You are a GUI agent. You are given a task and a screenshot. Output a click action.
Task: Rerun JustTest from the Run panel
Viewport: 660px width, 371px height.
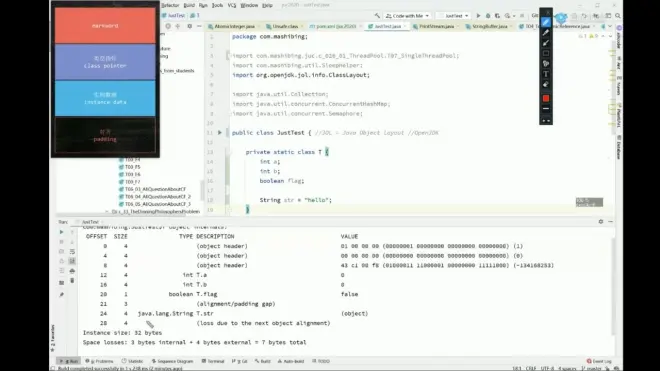coord(61,232)
